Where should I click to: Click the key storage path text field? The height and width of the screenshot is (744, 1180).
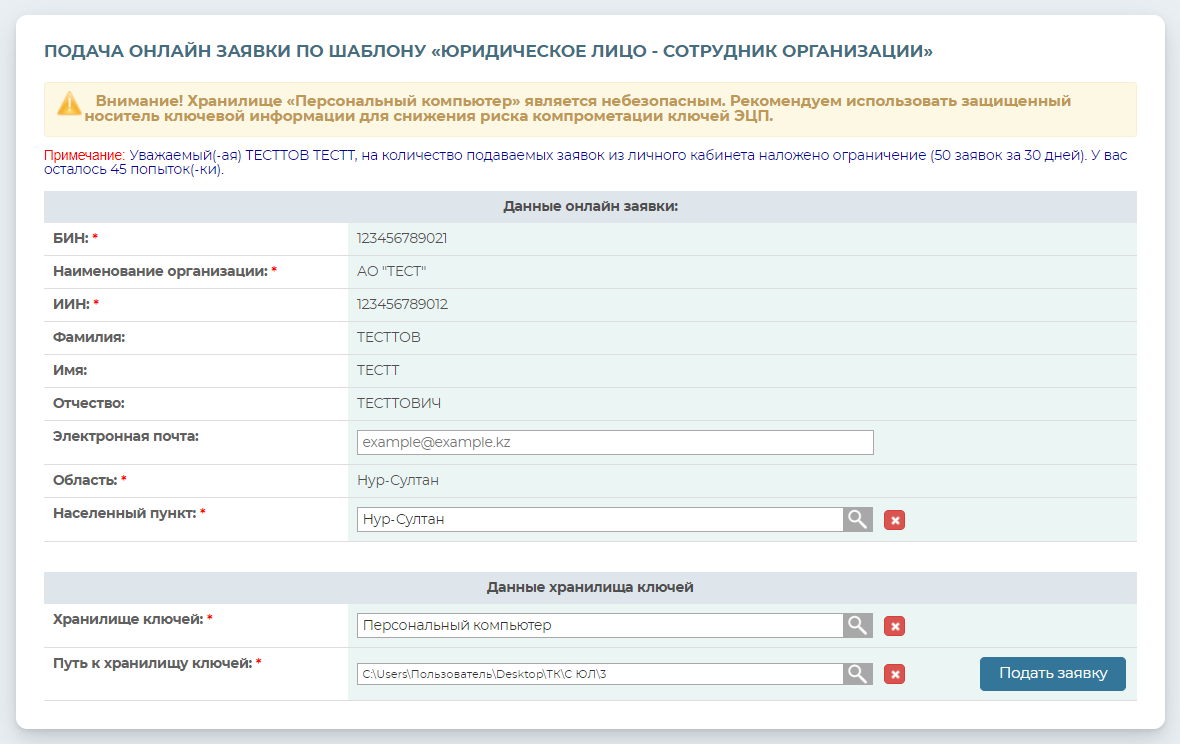coord(600,673)
